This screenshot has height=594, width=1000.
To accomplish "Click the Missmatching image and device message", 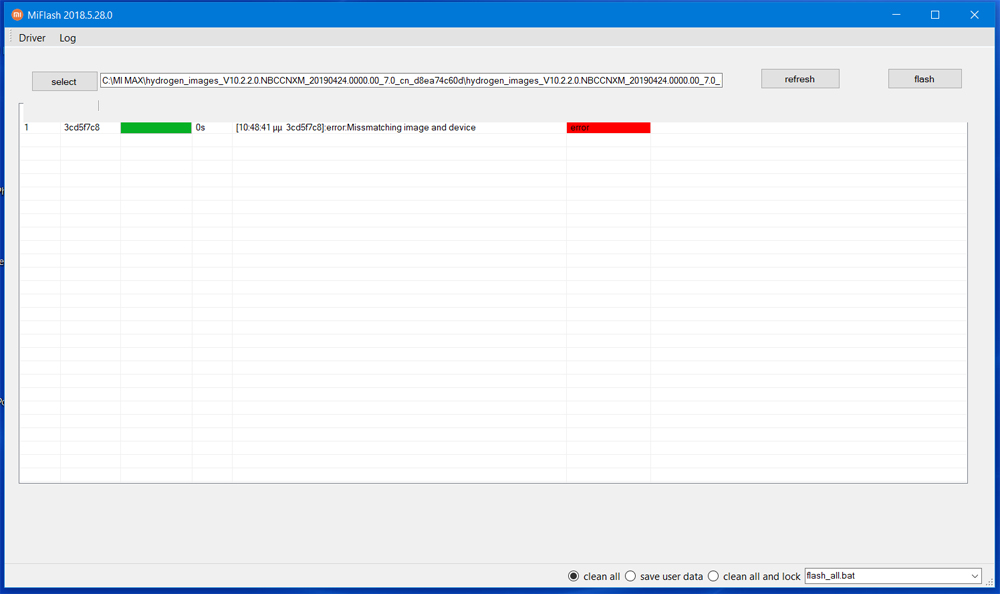I will pos(355,128).
